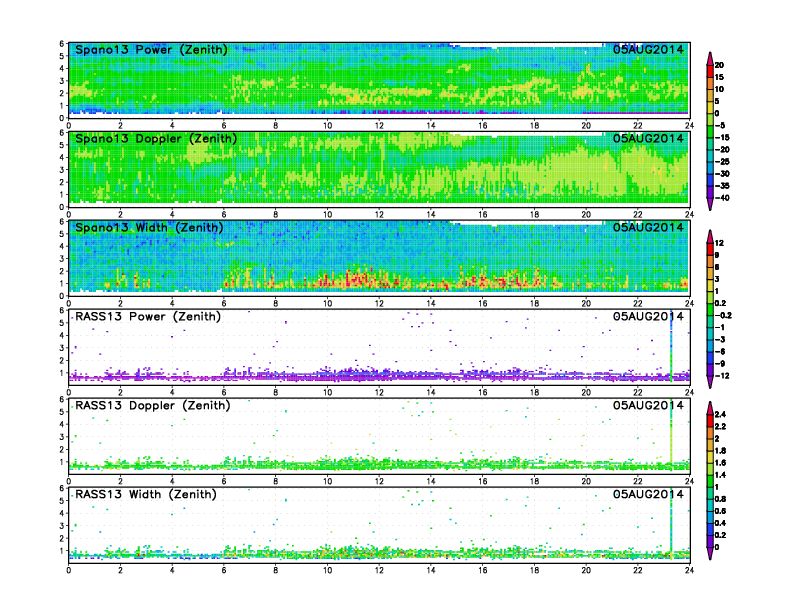Image resolution: width=792 pixels, height=612 pixels.
Task: Click 05AUG2014 date in Spano13 Doppler panel
Action: point(648,138)
